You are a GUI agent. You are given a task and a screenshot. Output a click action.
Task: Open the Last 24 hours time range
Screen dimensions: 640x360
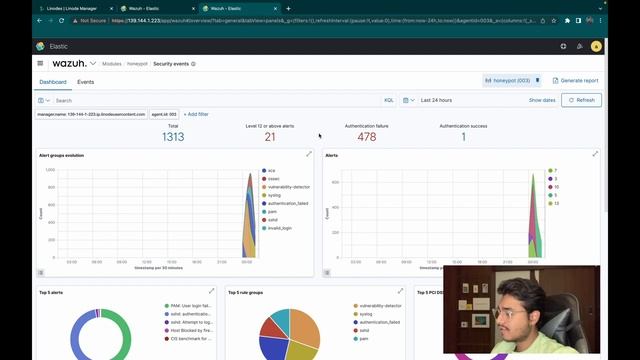coord(436,100)
